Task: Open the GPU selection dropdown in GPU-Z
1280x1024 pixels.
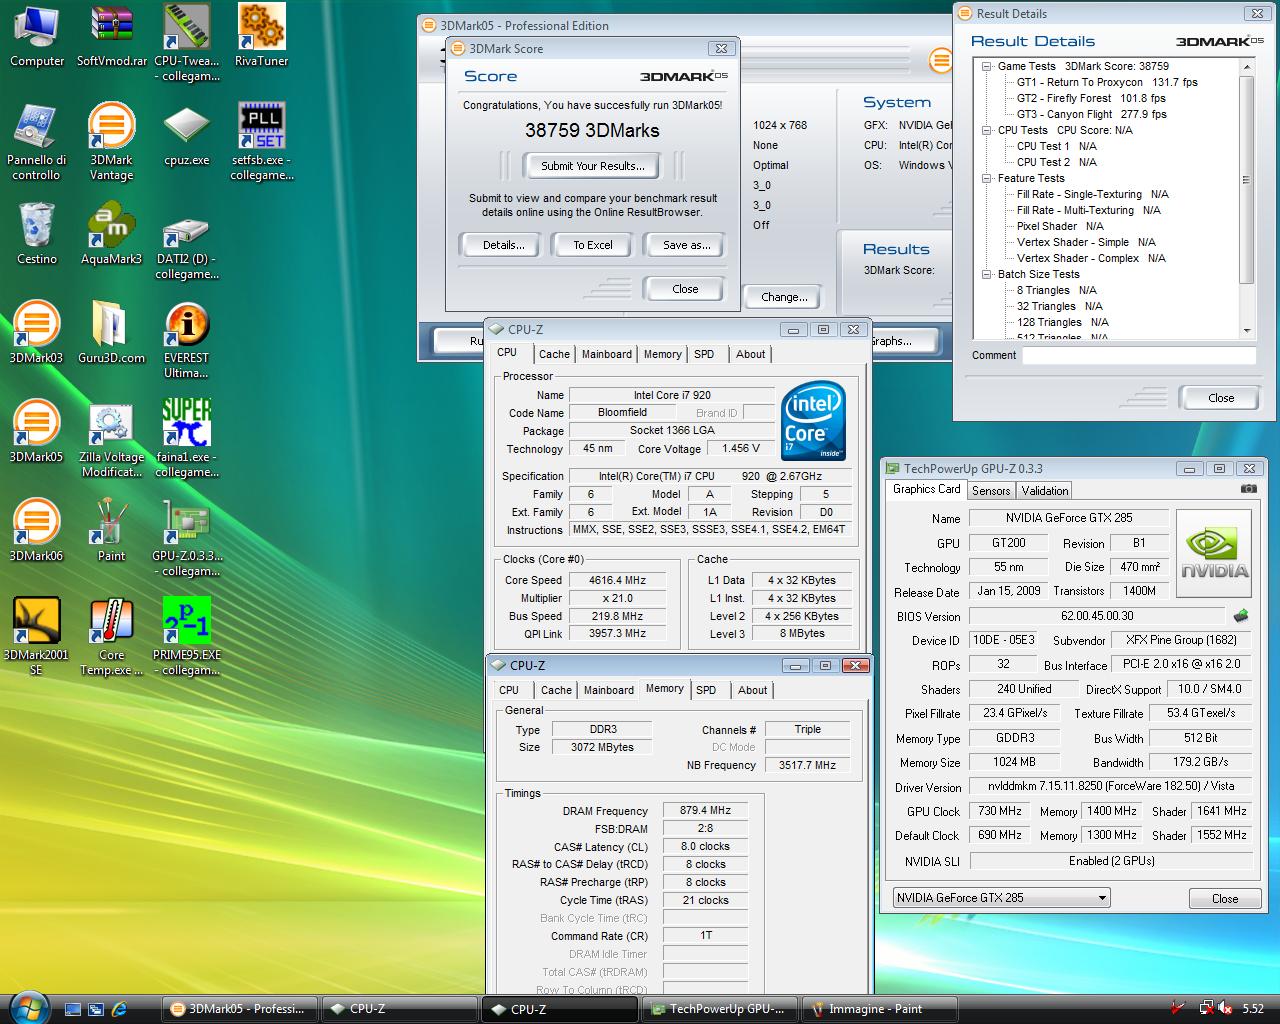Action: click(1002, 898)
